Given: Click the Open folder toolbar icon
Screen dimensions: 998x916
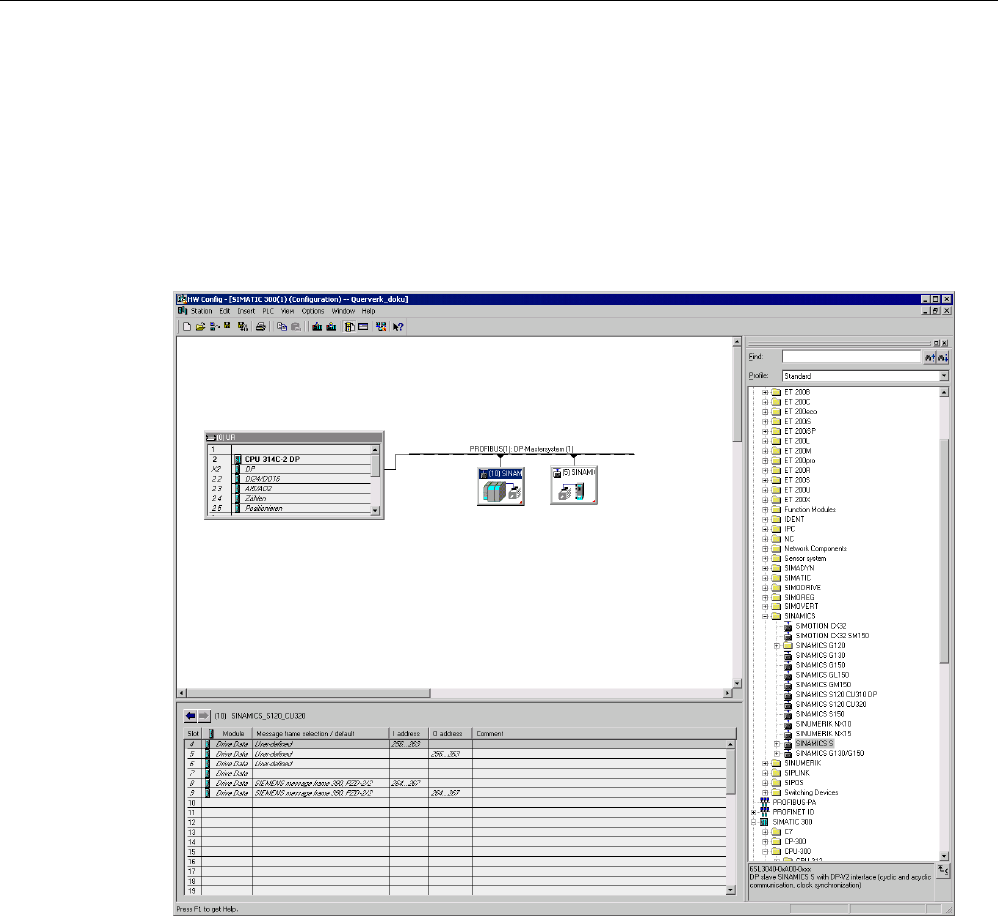Looking at the screenshot, I should click(200, 327).
